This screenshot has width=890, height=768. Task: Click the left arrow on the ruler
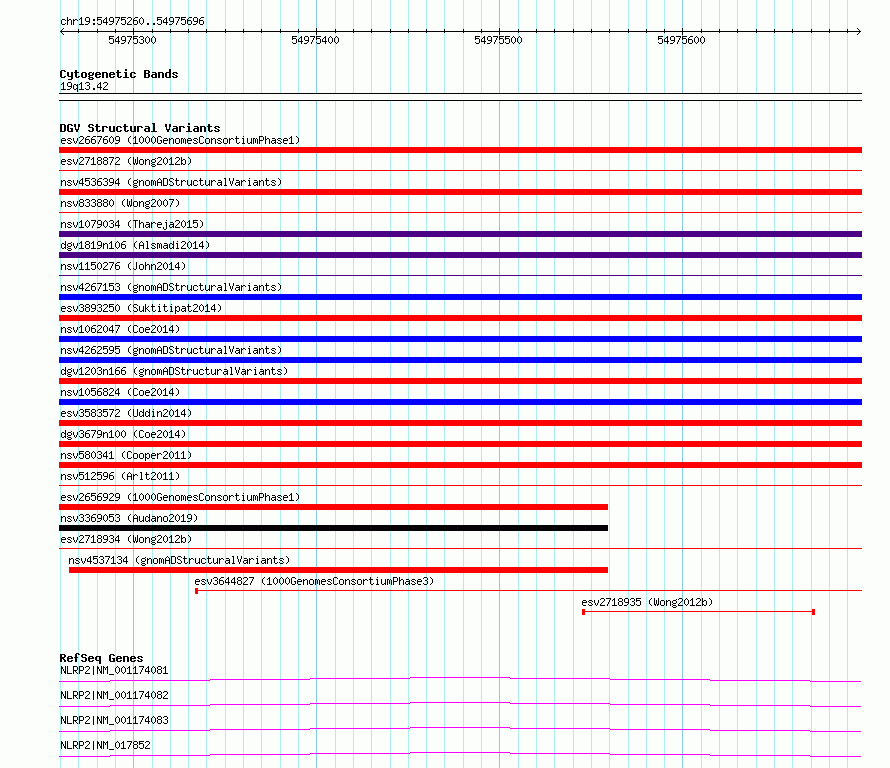(x=62, y=31)
